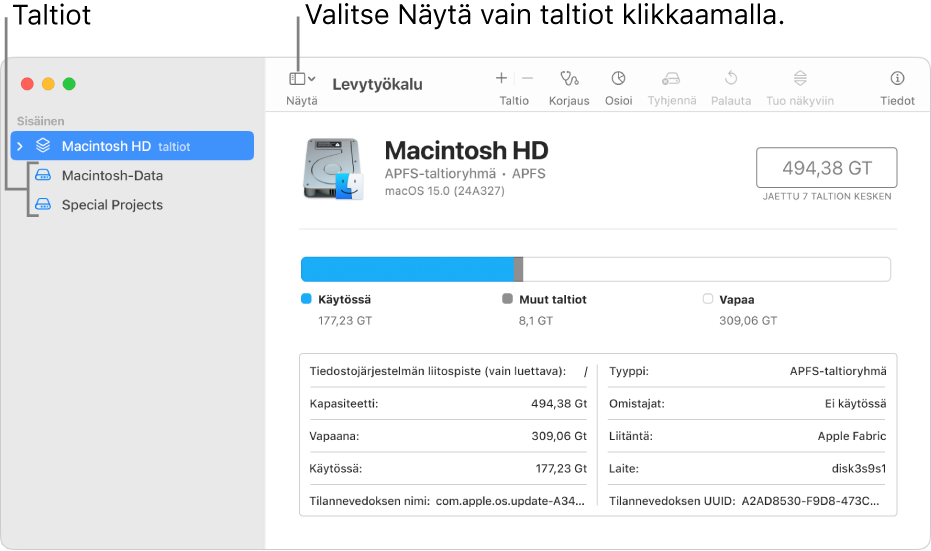This screenshot has height=551, width=931.
Task: Select the Special Projects volume
Action: tap(112, 204)
